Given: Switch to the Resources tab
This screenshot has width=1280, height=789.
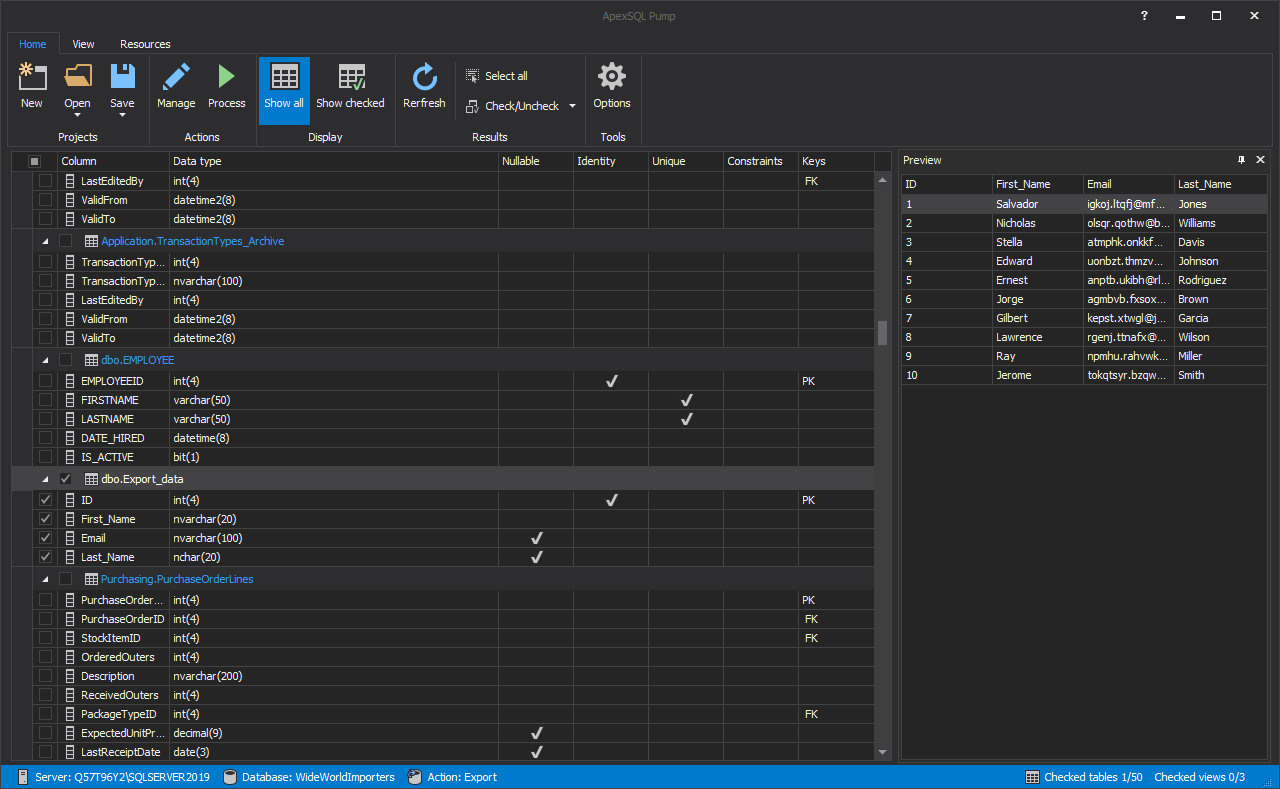Looking at the screenshot, I should click(x=145, y=44).
